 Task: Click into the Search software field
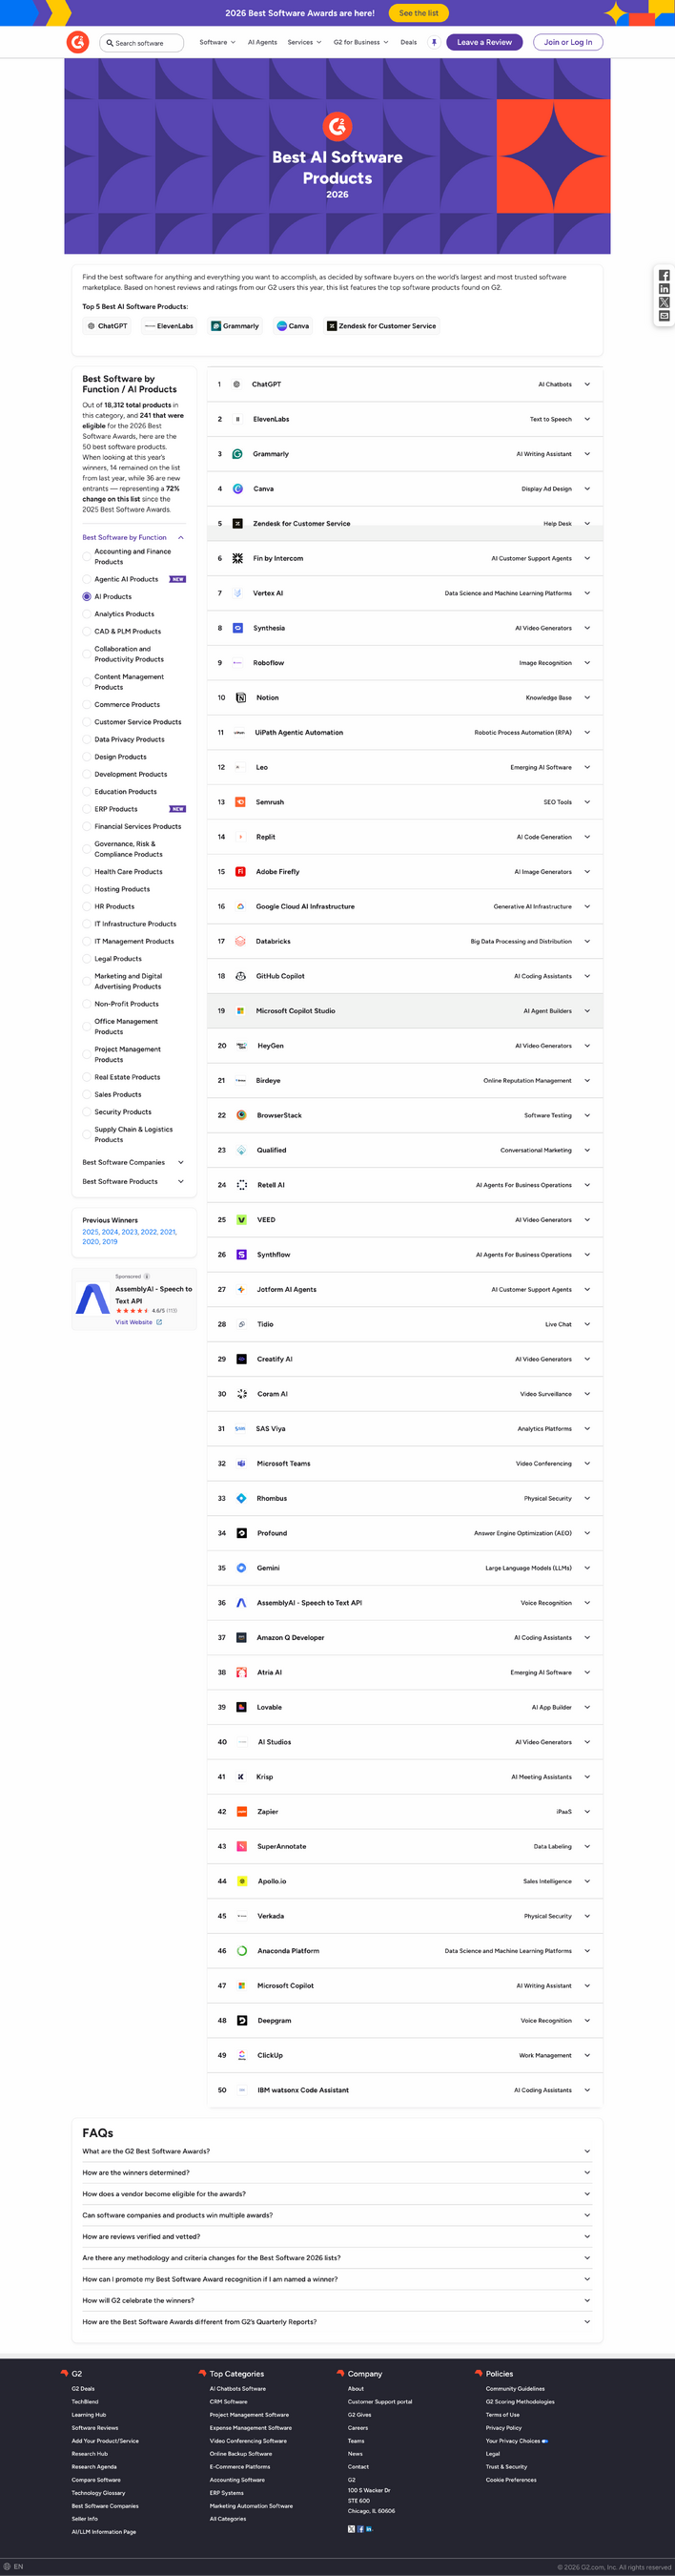click(x=145, y=43)
